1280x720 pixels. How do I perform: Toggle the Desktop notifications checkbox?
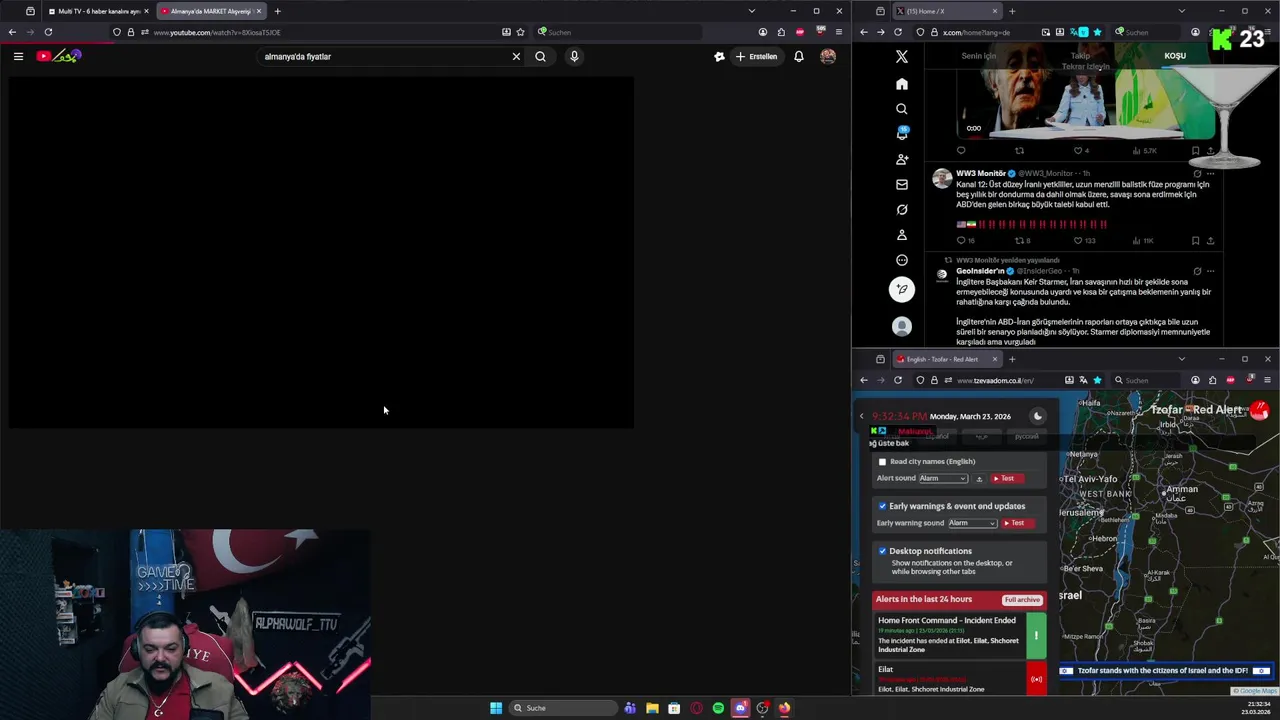(882, 551)
